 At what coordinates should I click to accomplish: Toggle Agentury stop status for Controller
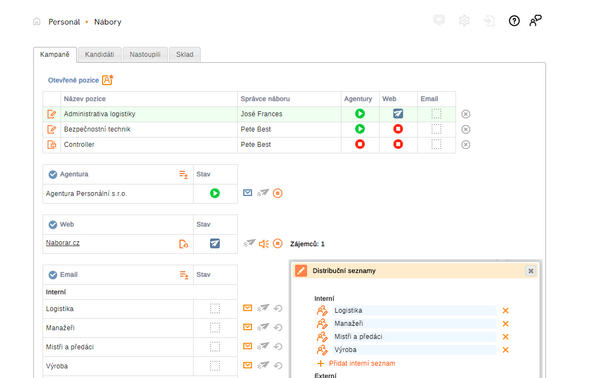point(360,144)
